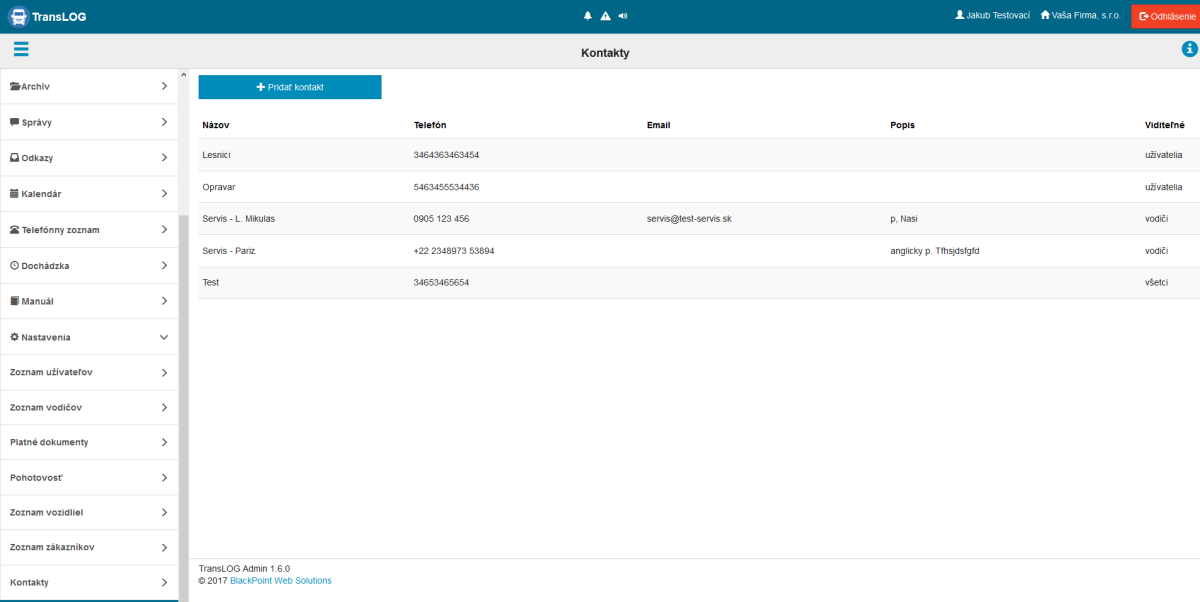Click the Názov column header

(216, 125)
